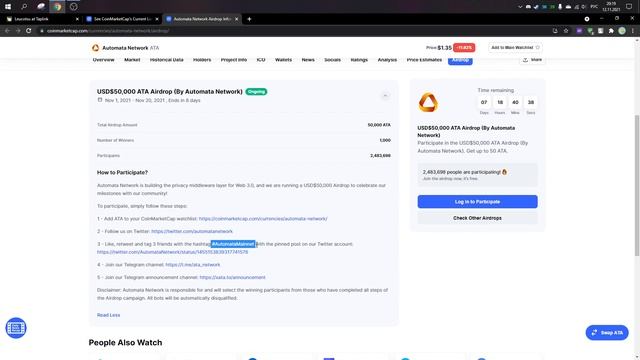Image resolution: width=640 pixels, height=360 pixels.
Task: Switch to the See CoinMarketCap's Current tab
Action: [x=122, y=19]
